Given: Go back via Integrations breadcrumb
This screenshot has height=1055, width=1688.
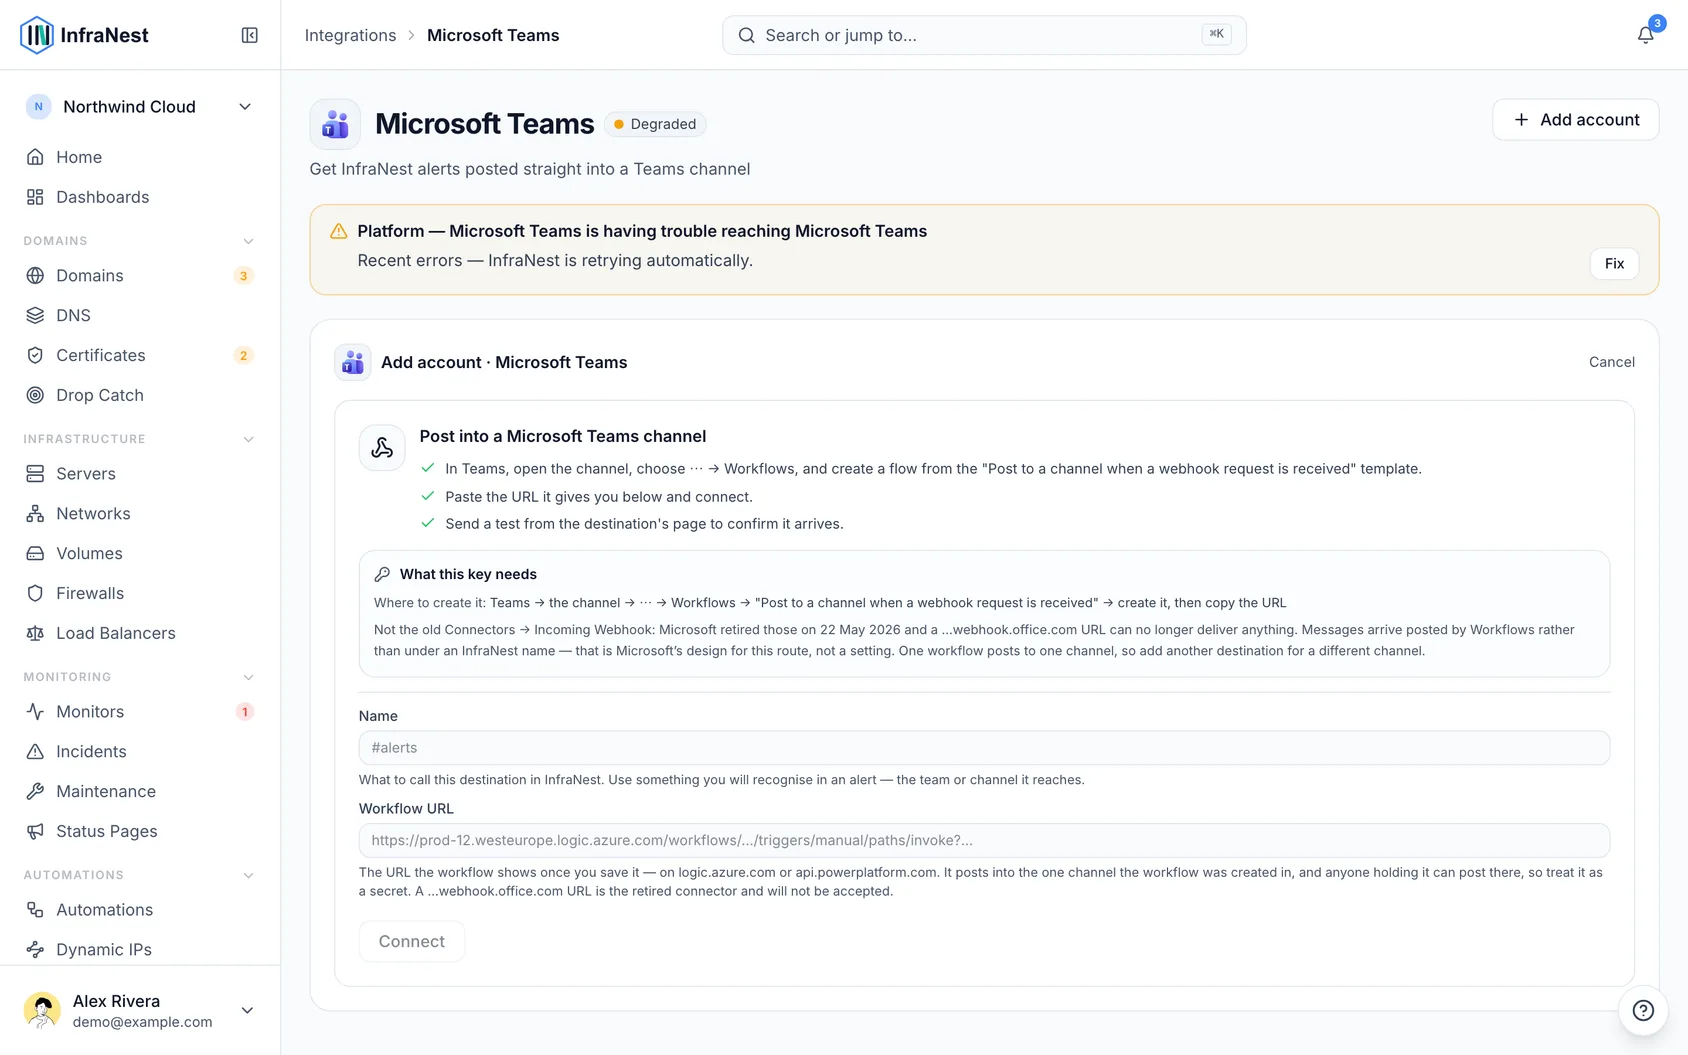Looking at the screenshot, I should 350,35.
